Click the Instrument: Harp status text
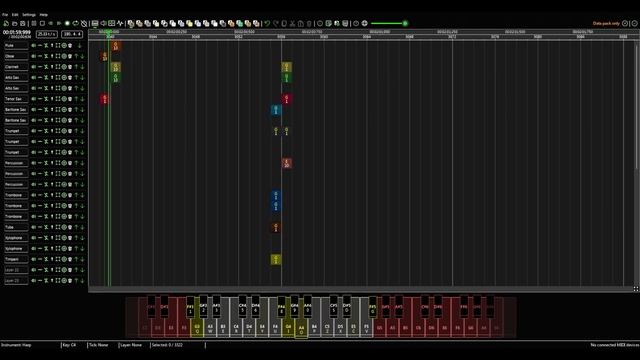Image resolution: width=640 pixels, height=360 pixels. coord(16,345)
